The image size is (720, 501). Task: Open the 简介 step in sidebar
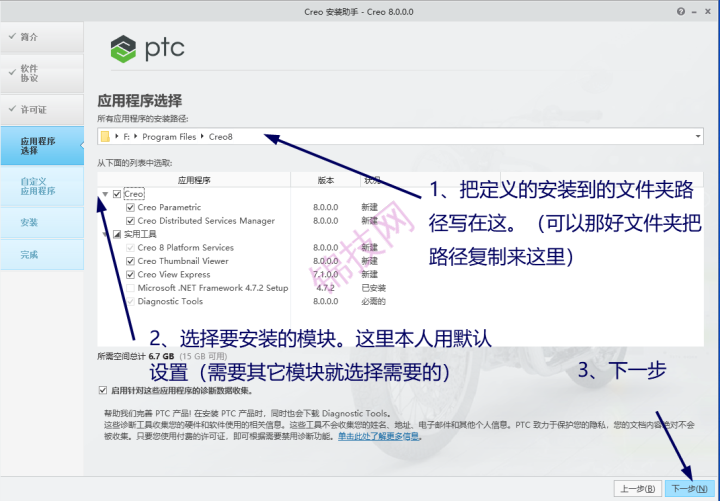coord(42,37)
